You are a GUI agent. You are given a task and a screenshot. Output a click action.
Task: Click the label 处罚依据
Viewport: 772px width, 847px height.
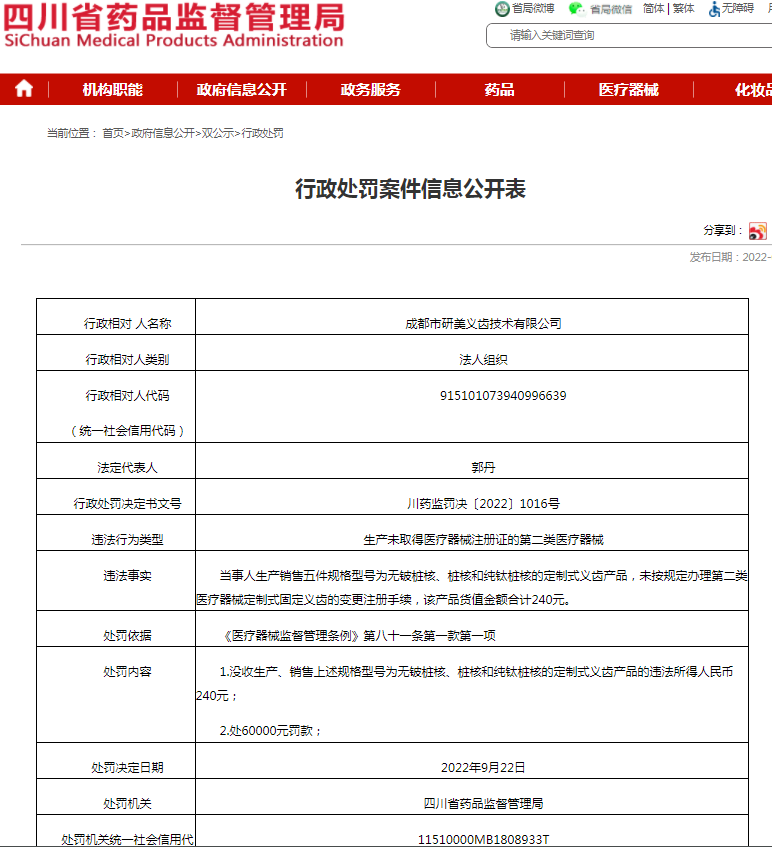point(127,636)
